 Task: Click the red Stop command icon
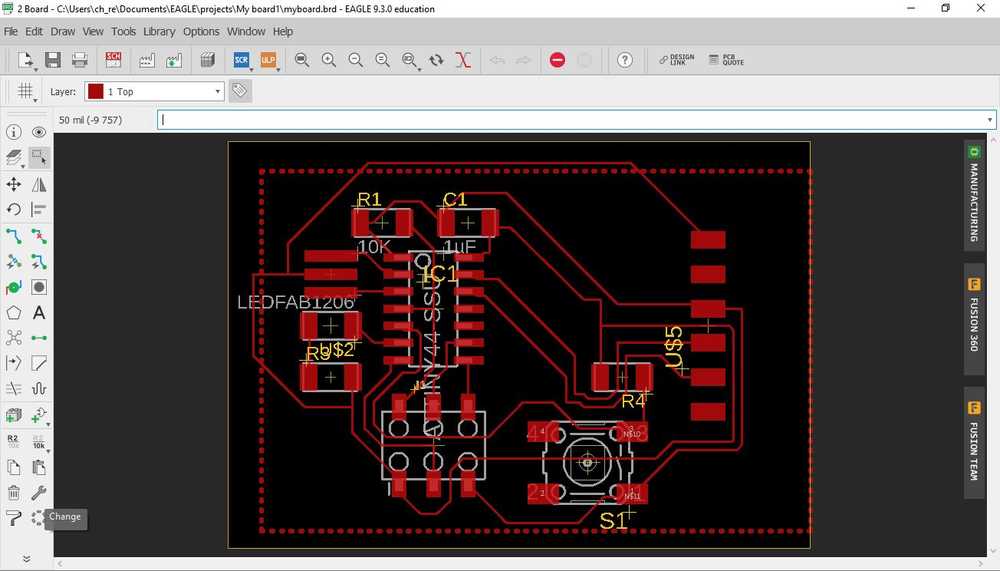tap(557, 60)
